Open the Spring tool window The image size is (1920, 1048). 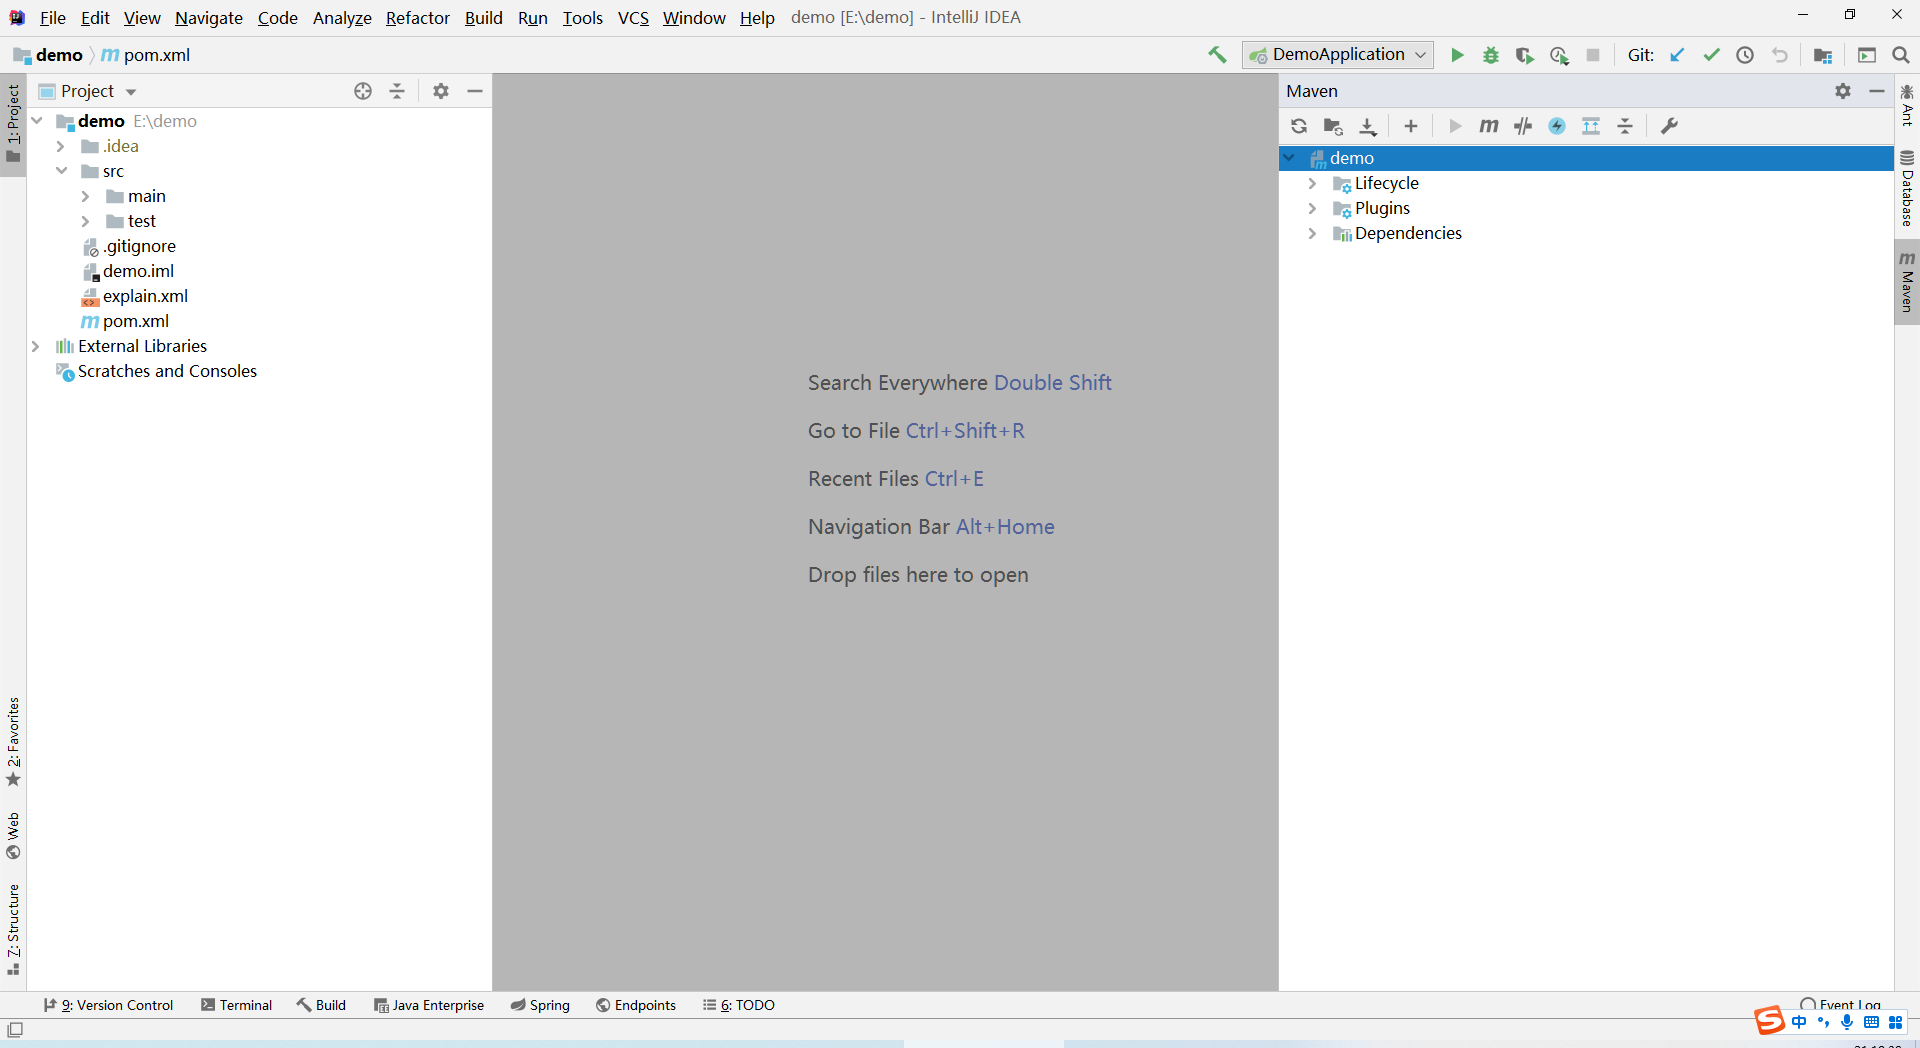click(540, 1005)
